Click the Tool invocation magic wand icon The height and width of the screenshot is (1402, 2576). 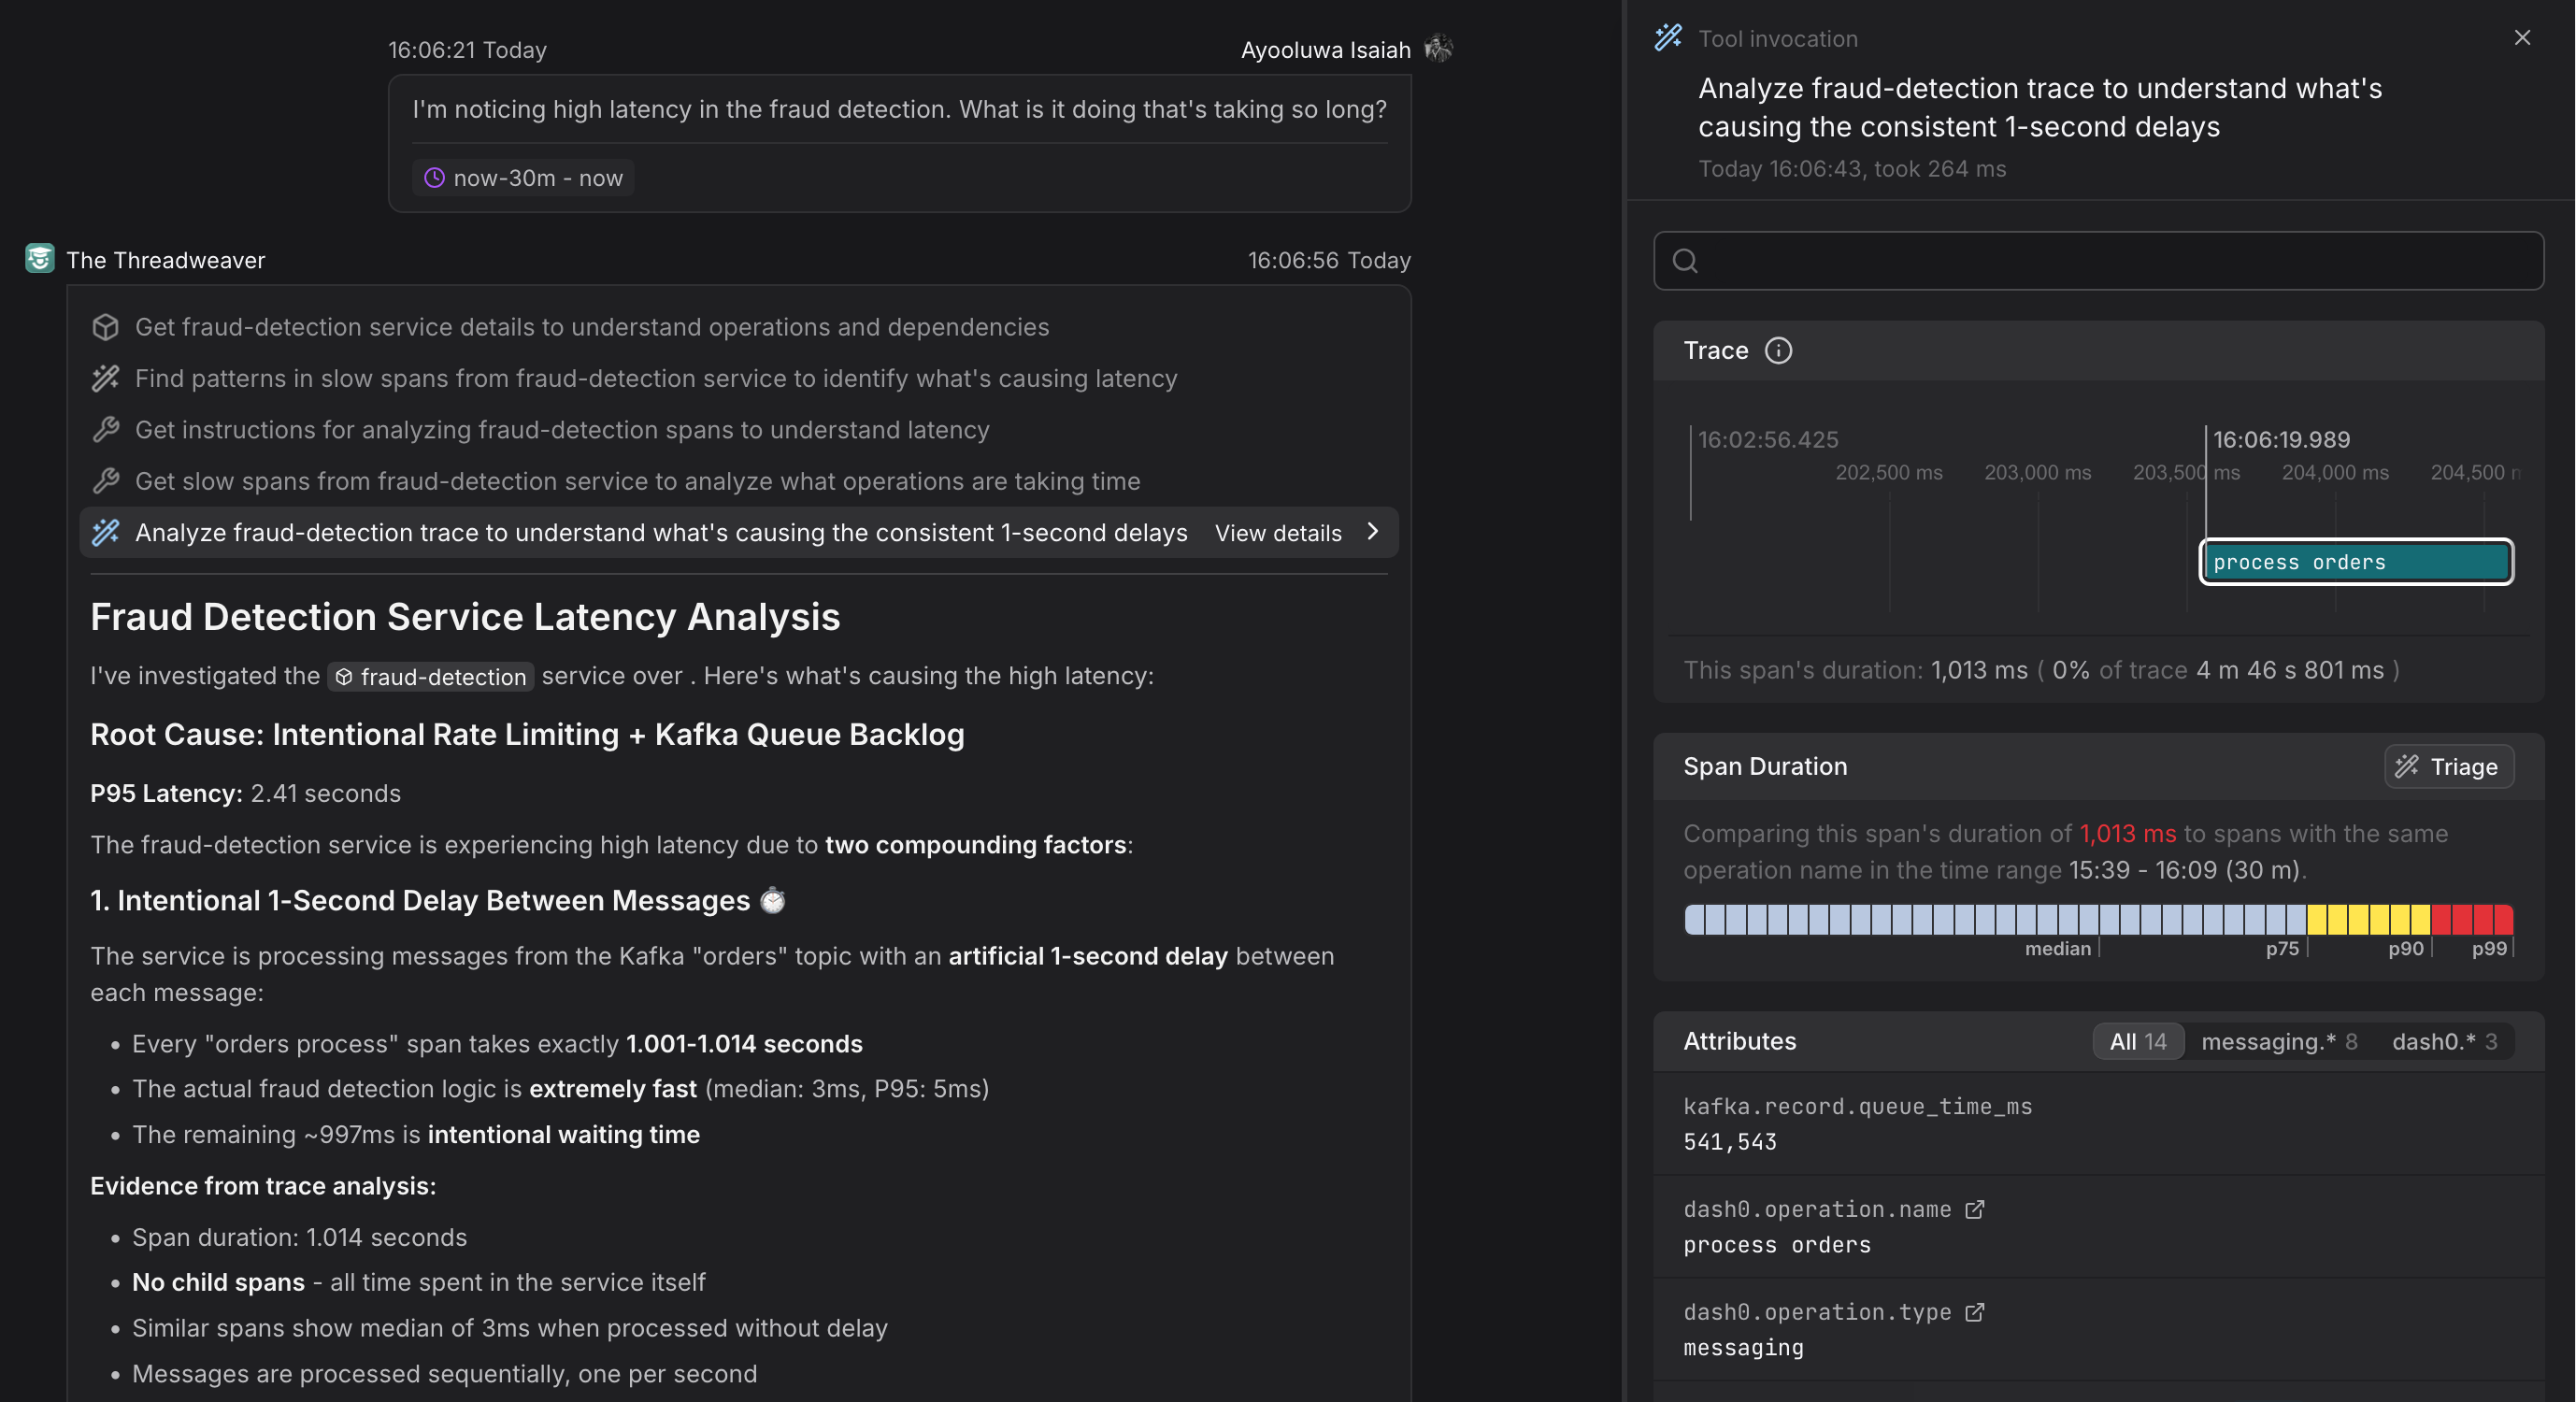pyautogui.click(x=1667, y=38)
